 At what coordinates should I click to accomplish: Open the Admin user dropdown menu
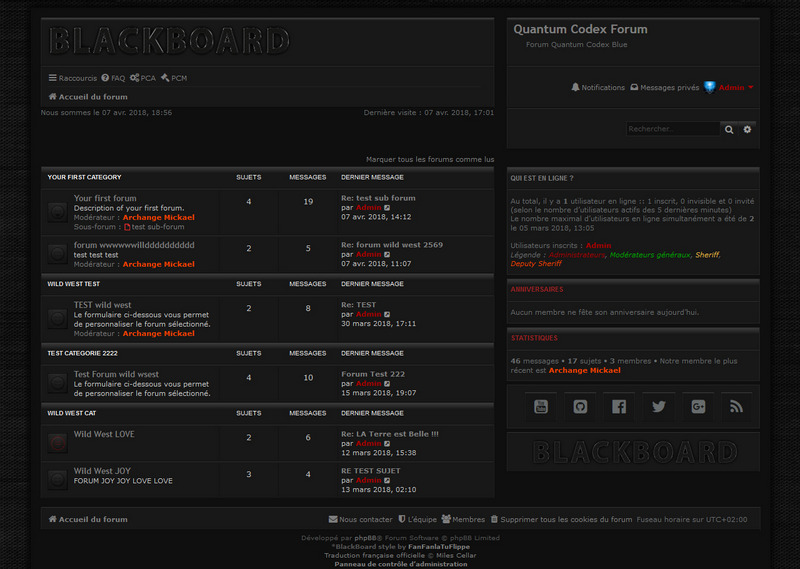(x=735, y=88)
